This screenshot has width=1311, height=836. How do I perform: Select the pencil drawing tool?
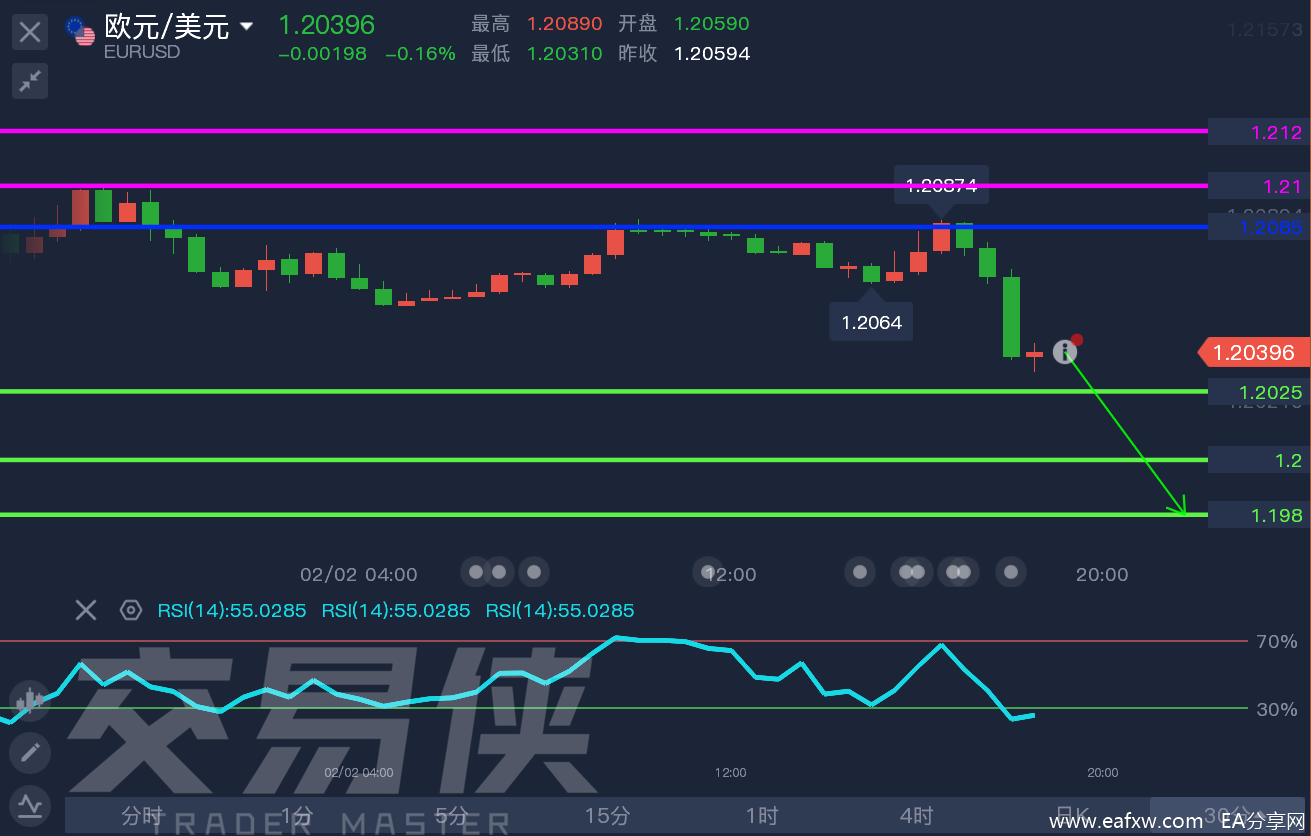click(29, 752)
